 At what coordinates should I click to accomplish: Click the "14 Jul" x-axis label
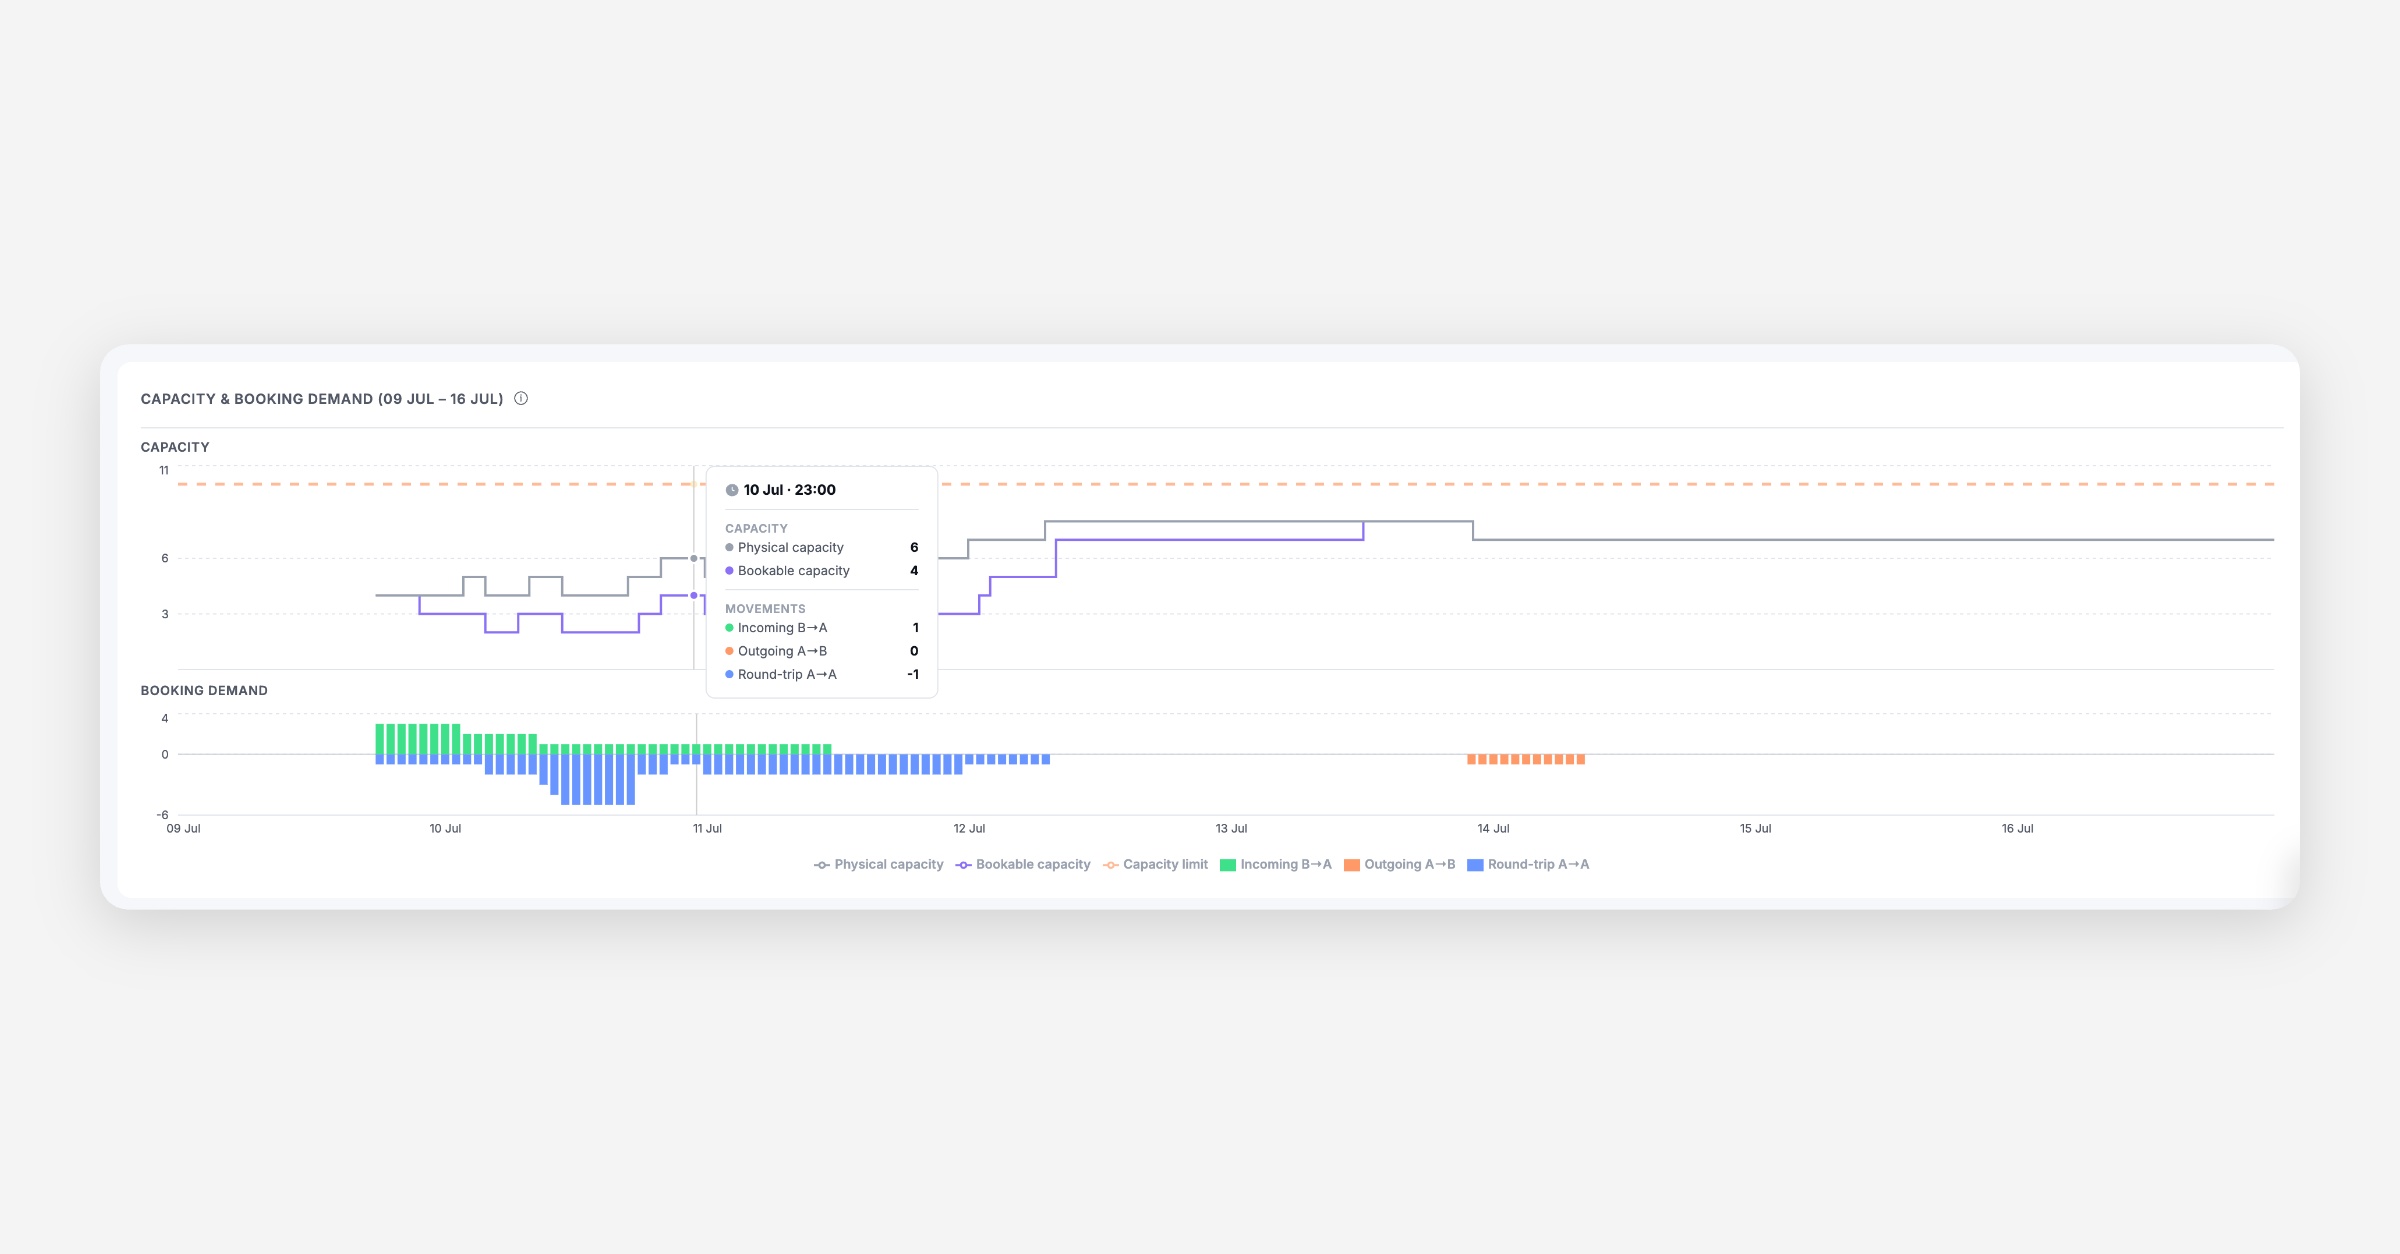[x=1493, y=828]
